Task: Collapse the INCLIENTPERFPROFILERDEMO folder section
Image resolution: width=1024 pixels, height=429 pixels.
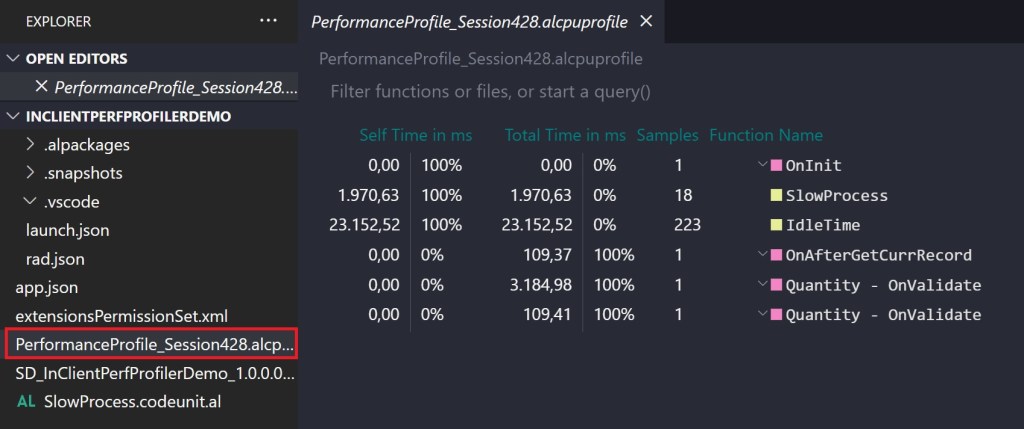Action: (13, 116)
